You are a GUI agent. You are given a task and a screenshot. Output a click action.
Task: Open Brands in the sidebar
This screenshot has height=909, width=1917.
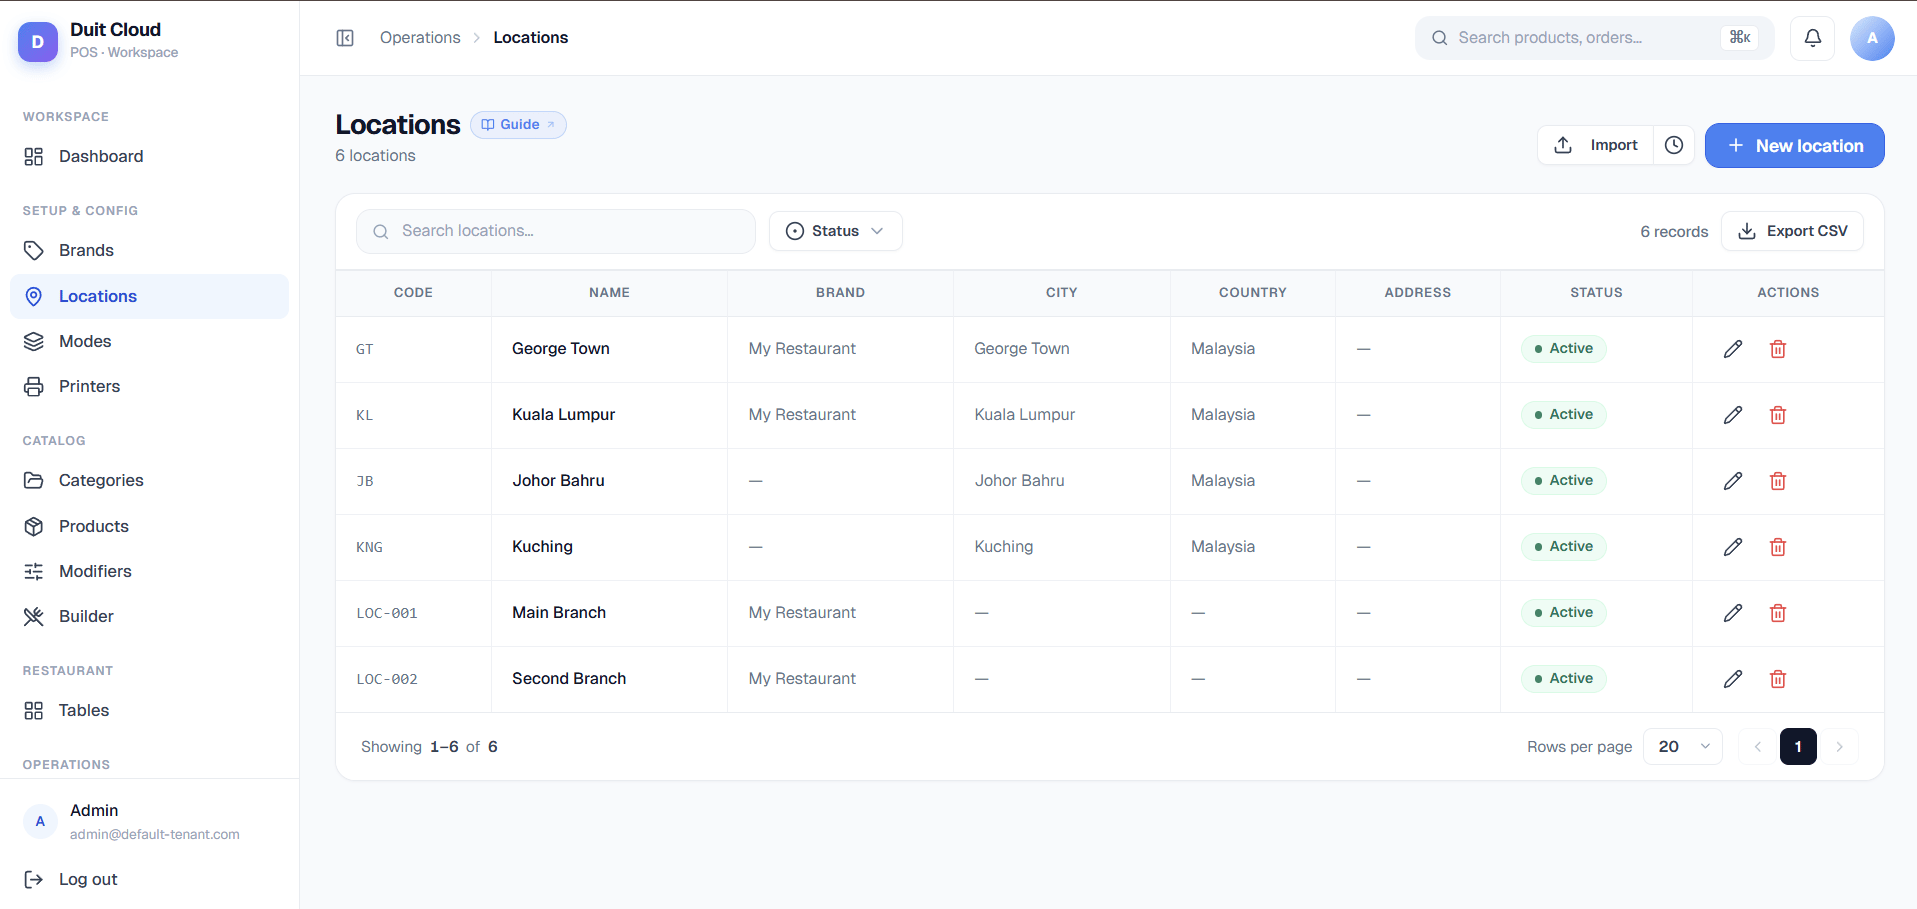tap(149, 250)
